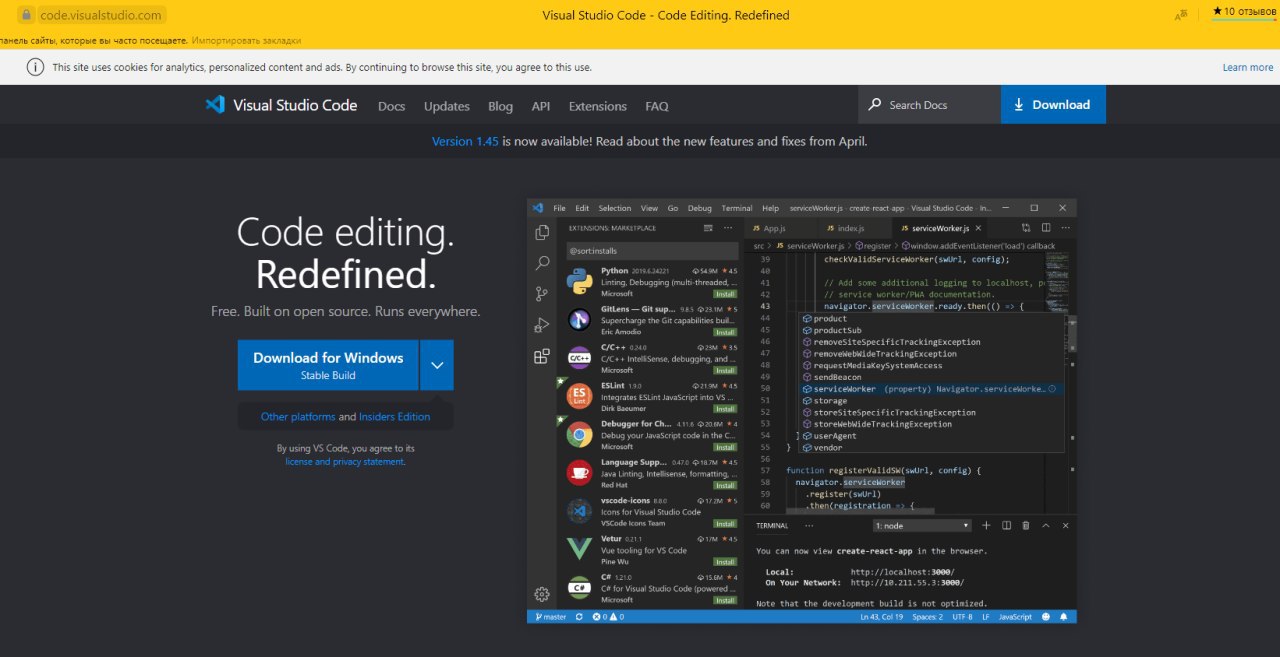The height and width of the screenshot is (657, 1280).
Task: Maximize terminal panel with the chevron up
Action: [x=1046, y=525]
